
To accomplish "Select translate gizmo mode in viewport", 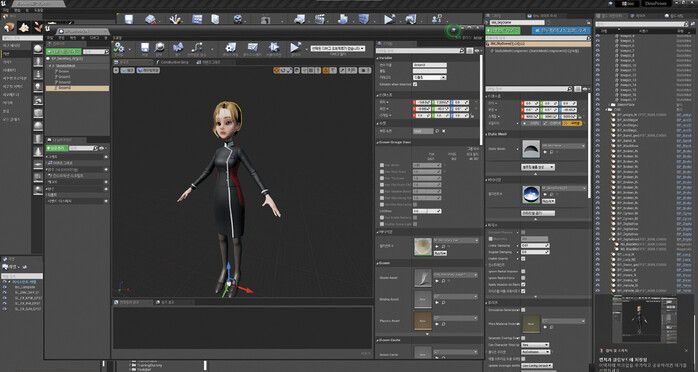I will pyautogui.click(x=276, y=70).
